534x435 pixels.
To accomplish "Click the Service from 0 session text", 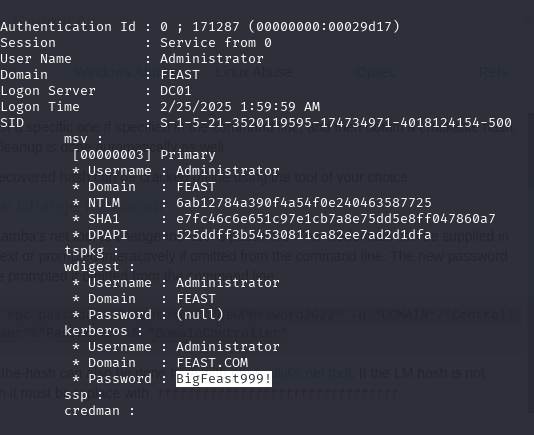I will tap(216, 43).
